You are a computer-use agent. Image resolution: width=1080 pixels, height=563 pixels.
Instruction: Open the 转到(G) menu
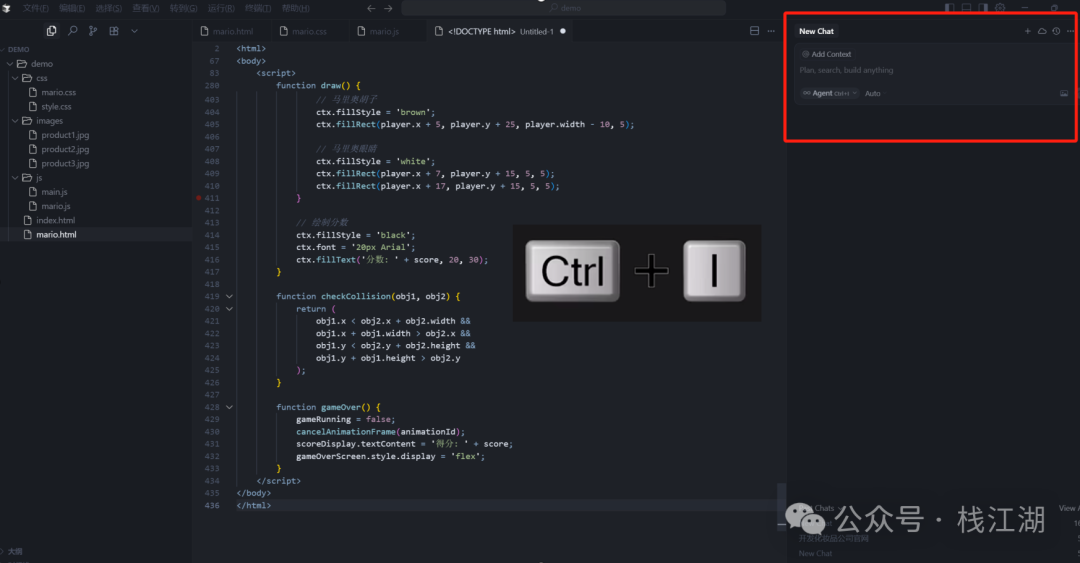[183, 8]
